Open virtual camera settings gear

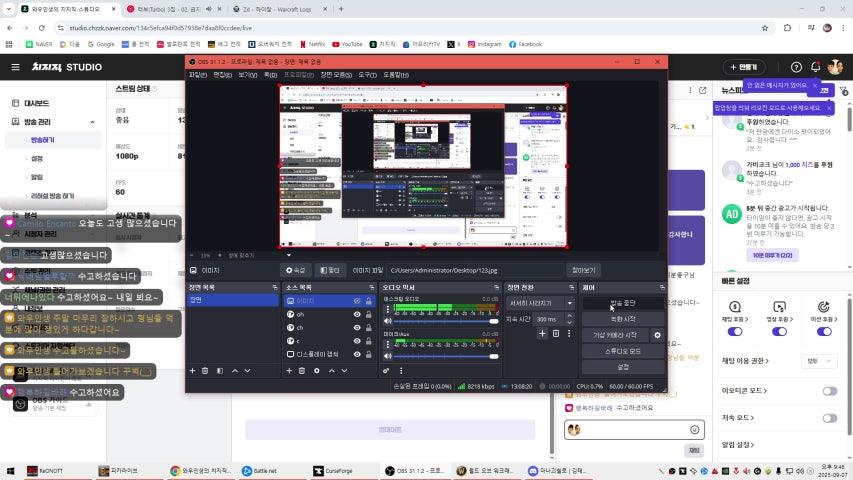point(657,335)
